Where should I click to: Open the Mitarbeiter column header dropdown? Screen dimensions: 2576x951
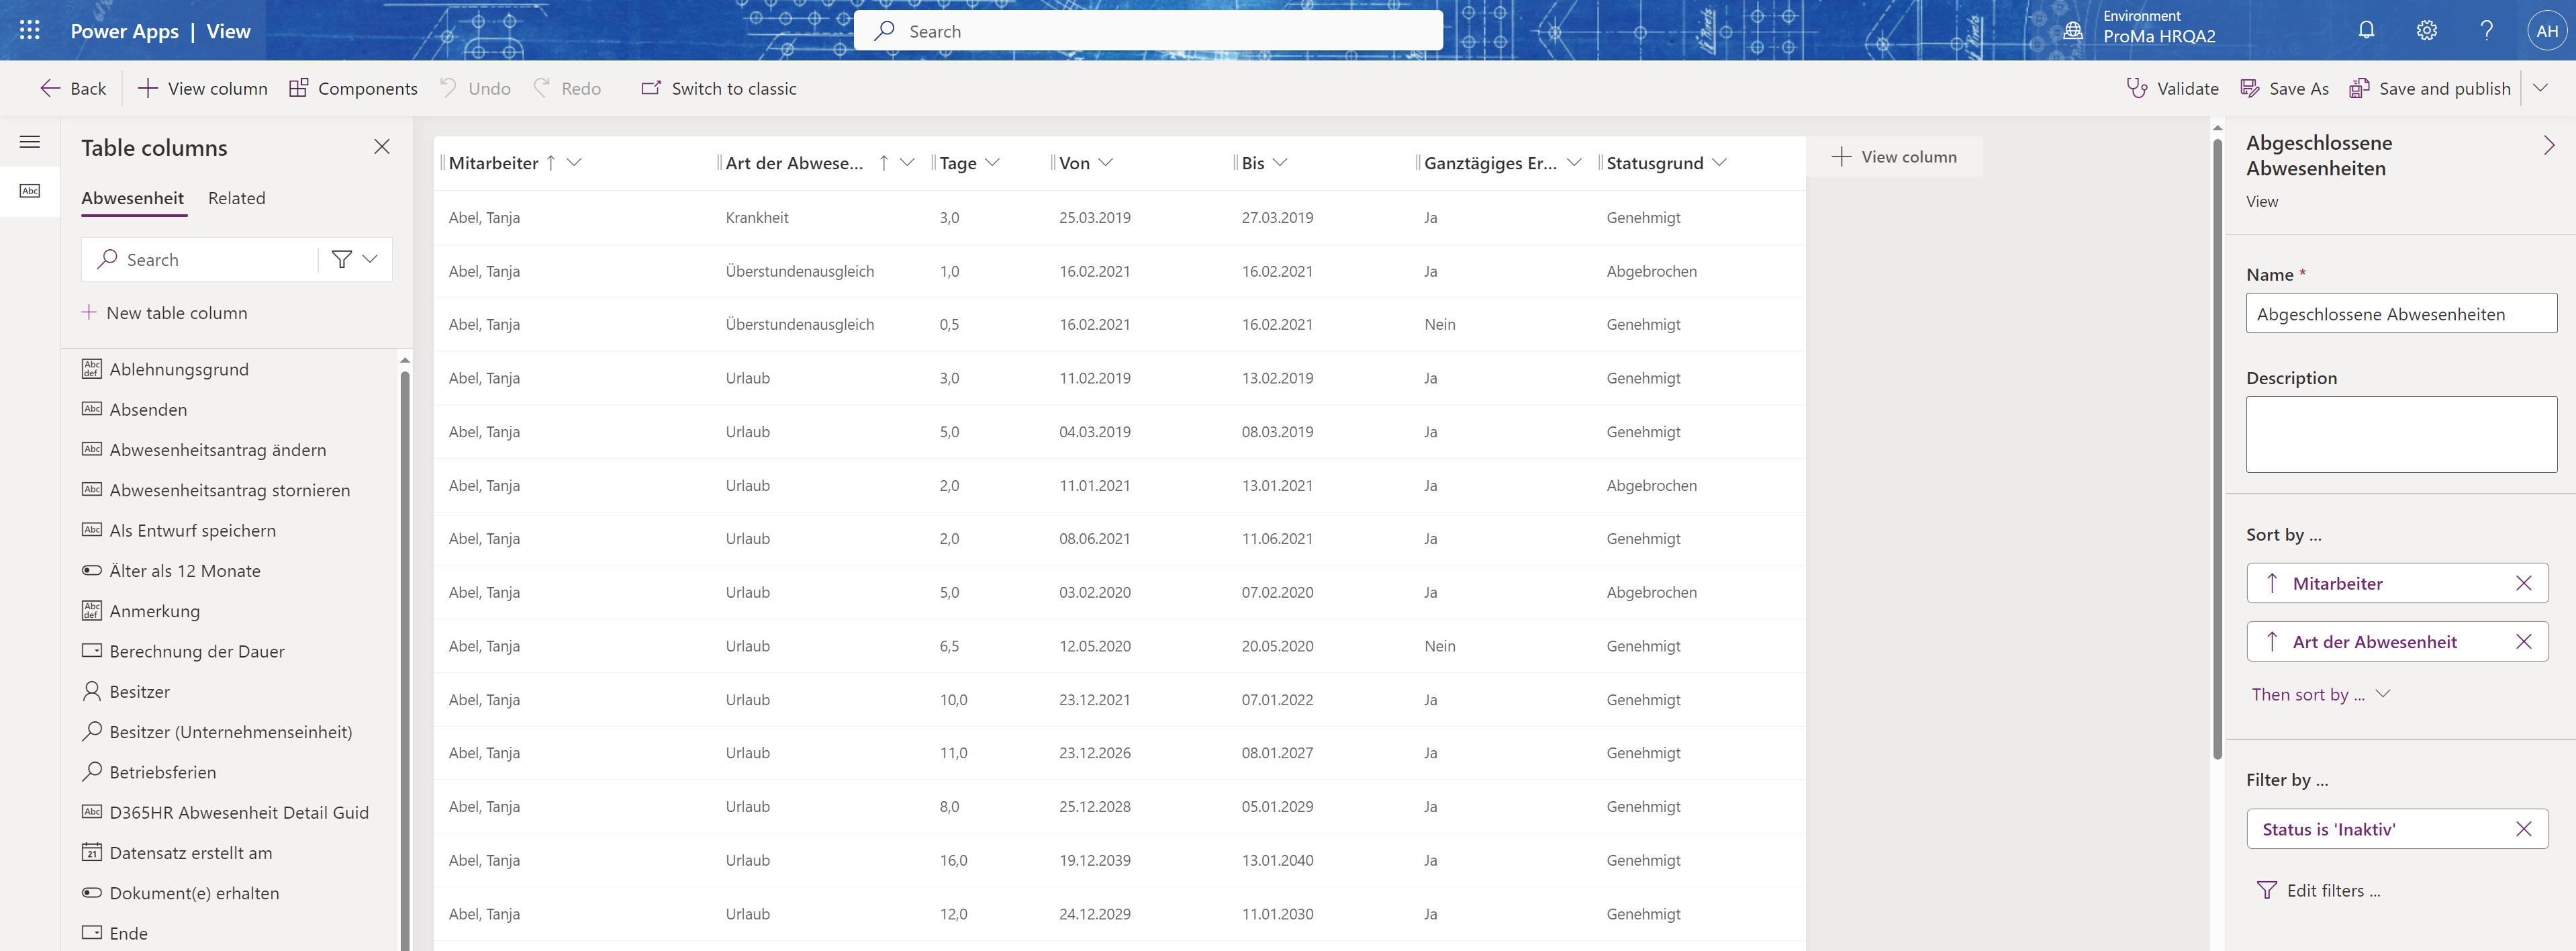(x=574, y=162)
